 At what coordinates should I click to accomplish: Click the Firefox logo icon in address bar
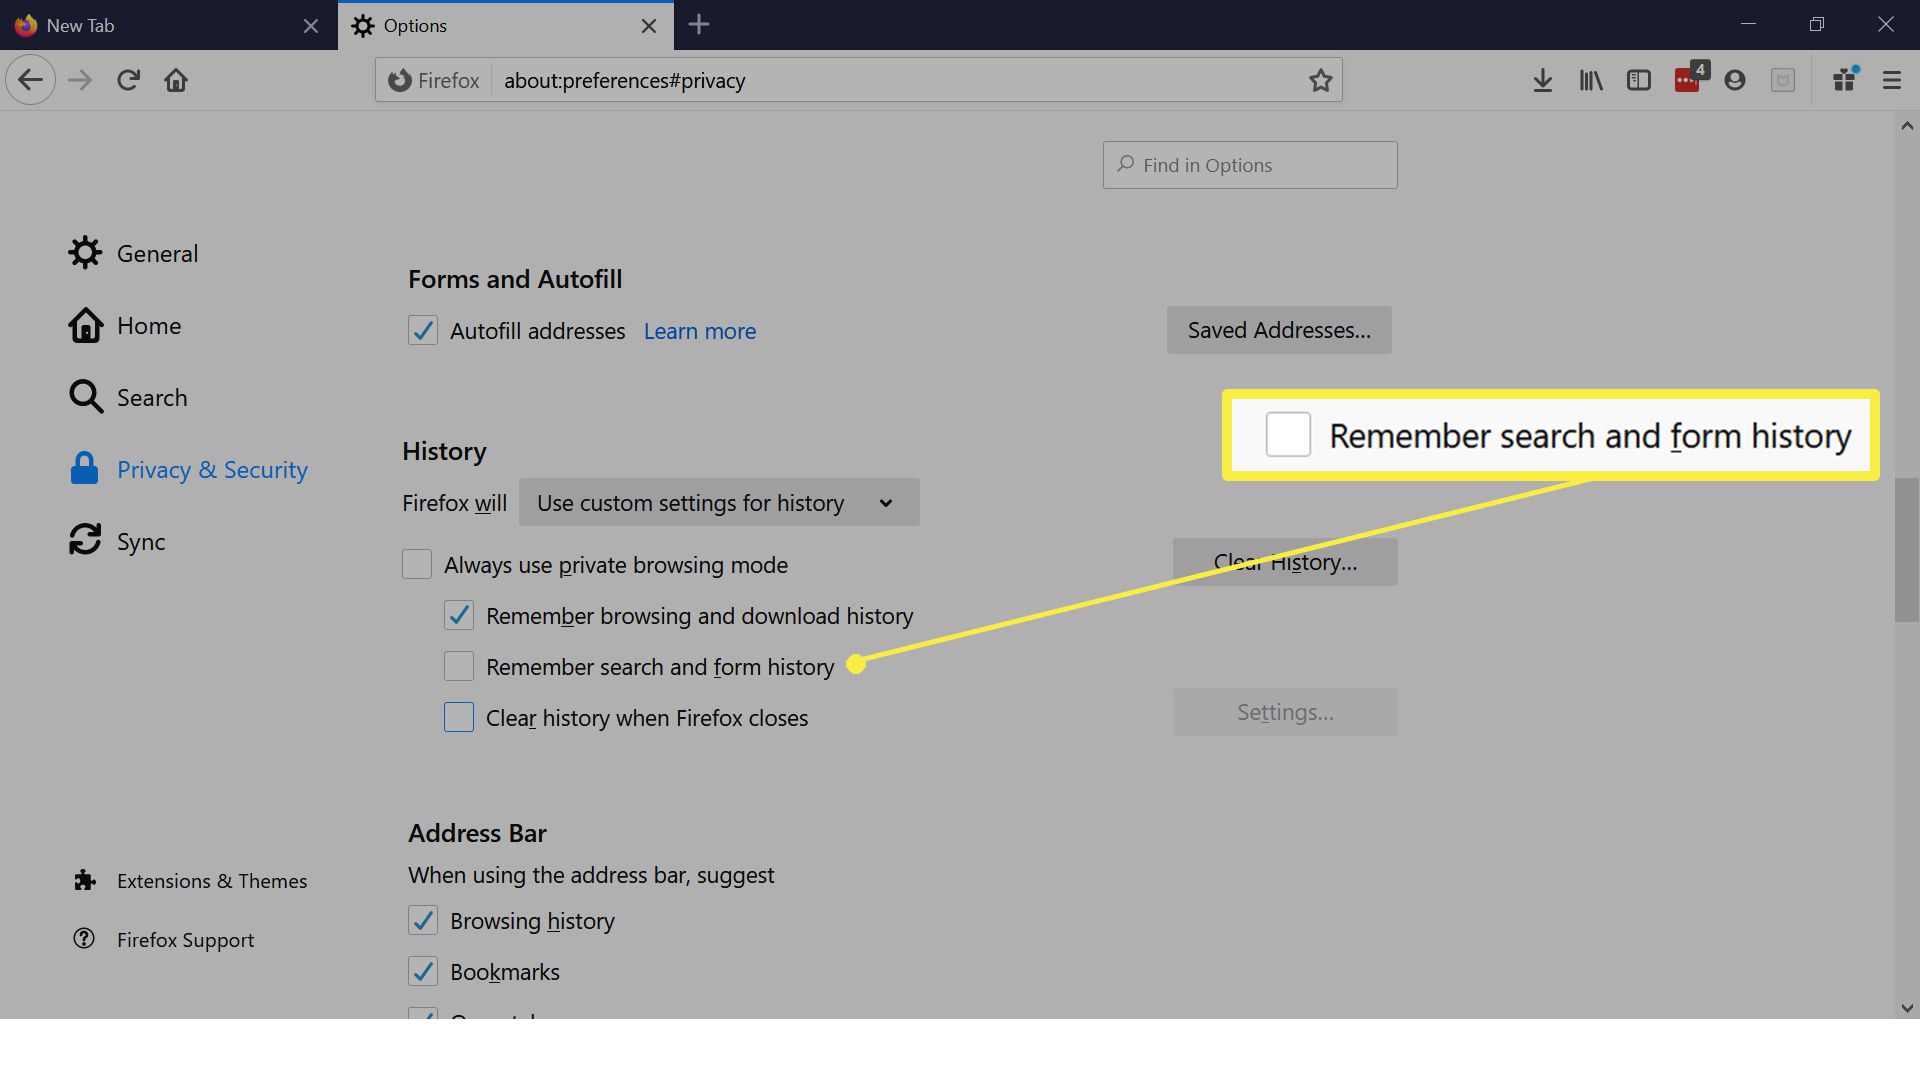pos(398,79)
